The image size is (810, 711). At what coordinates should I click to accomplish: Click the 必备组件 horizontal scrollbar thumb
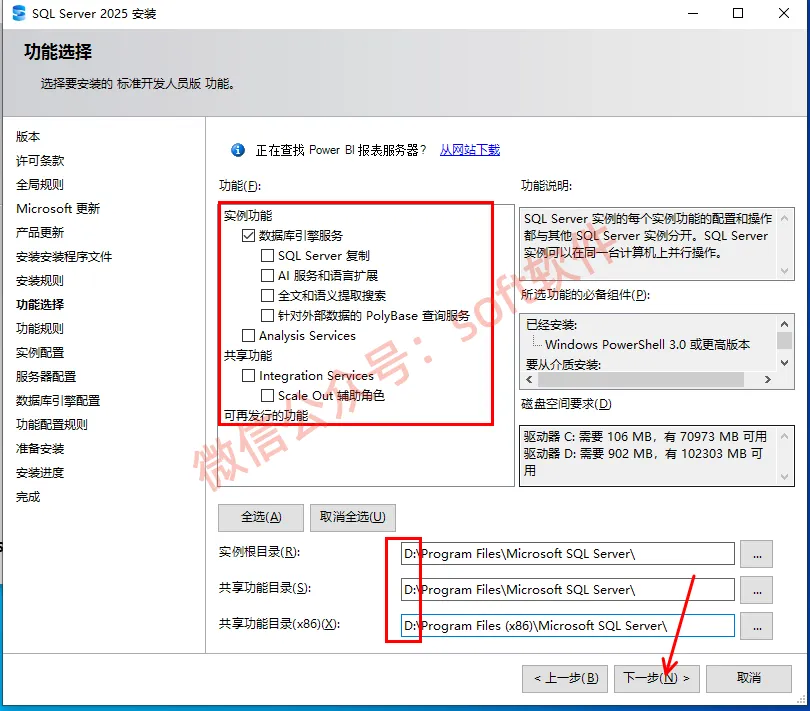(x=641, y=380)
